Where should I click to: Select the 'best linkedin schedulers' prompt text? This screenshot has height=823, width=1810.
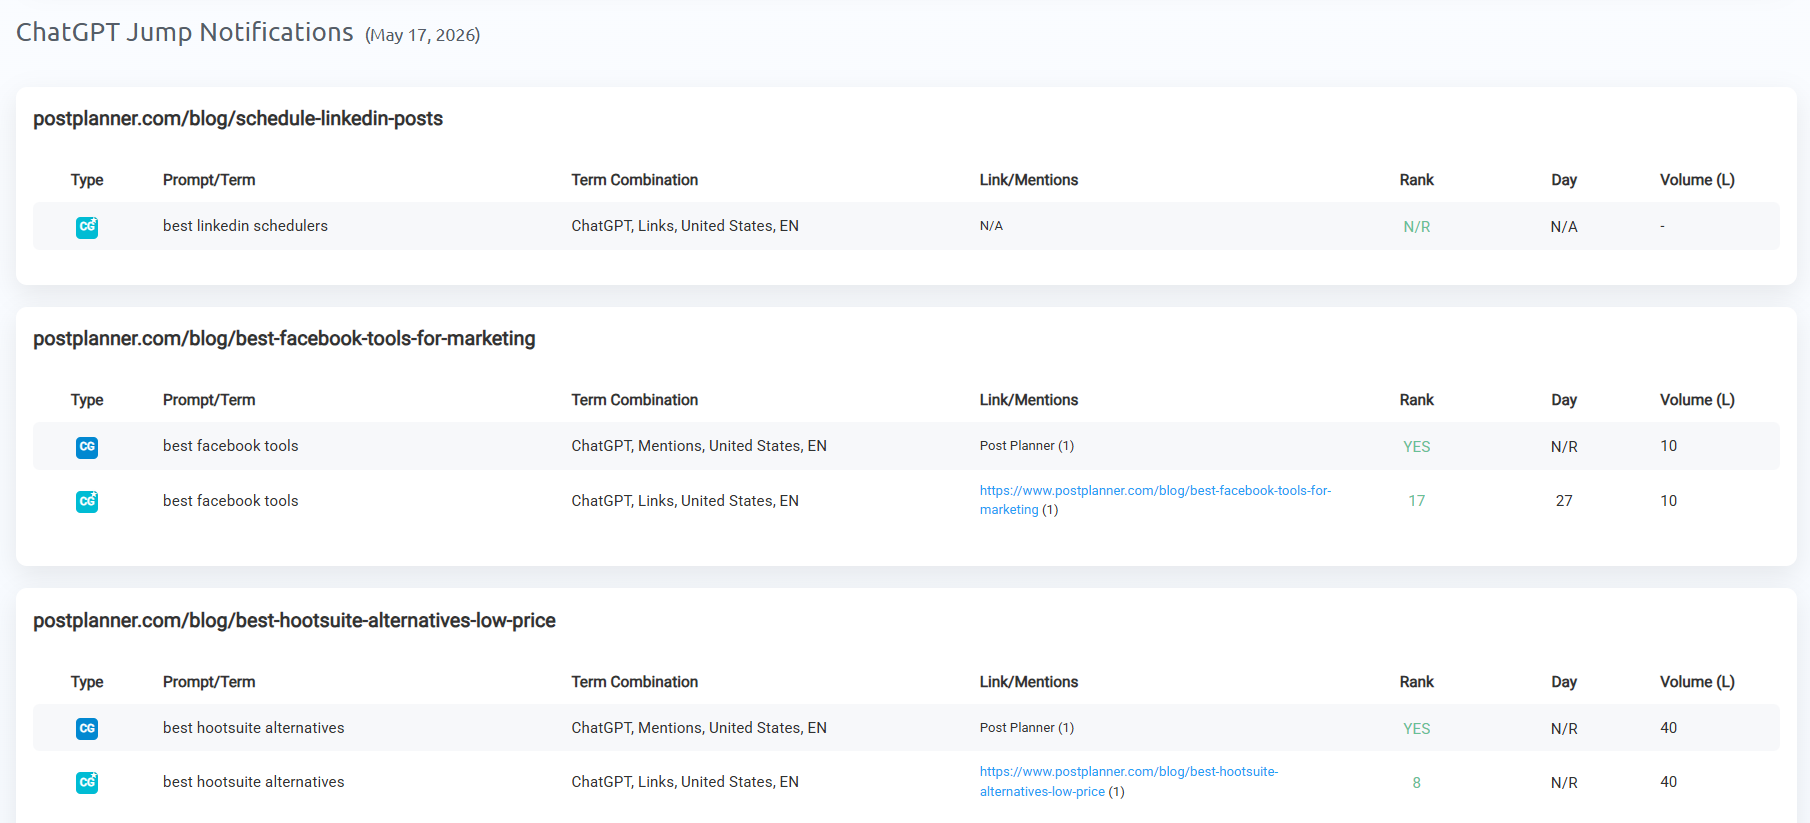click(245, 226)
